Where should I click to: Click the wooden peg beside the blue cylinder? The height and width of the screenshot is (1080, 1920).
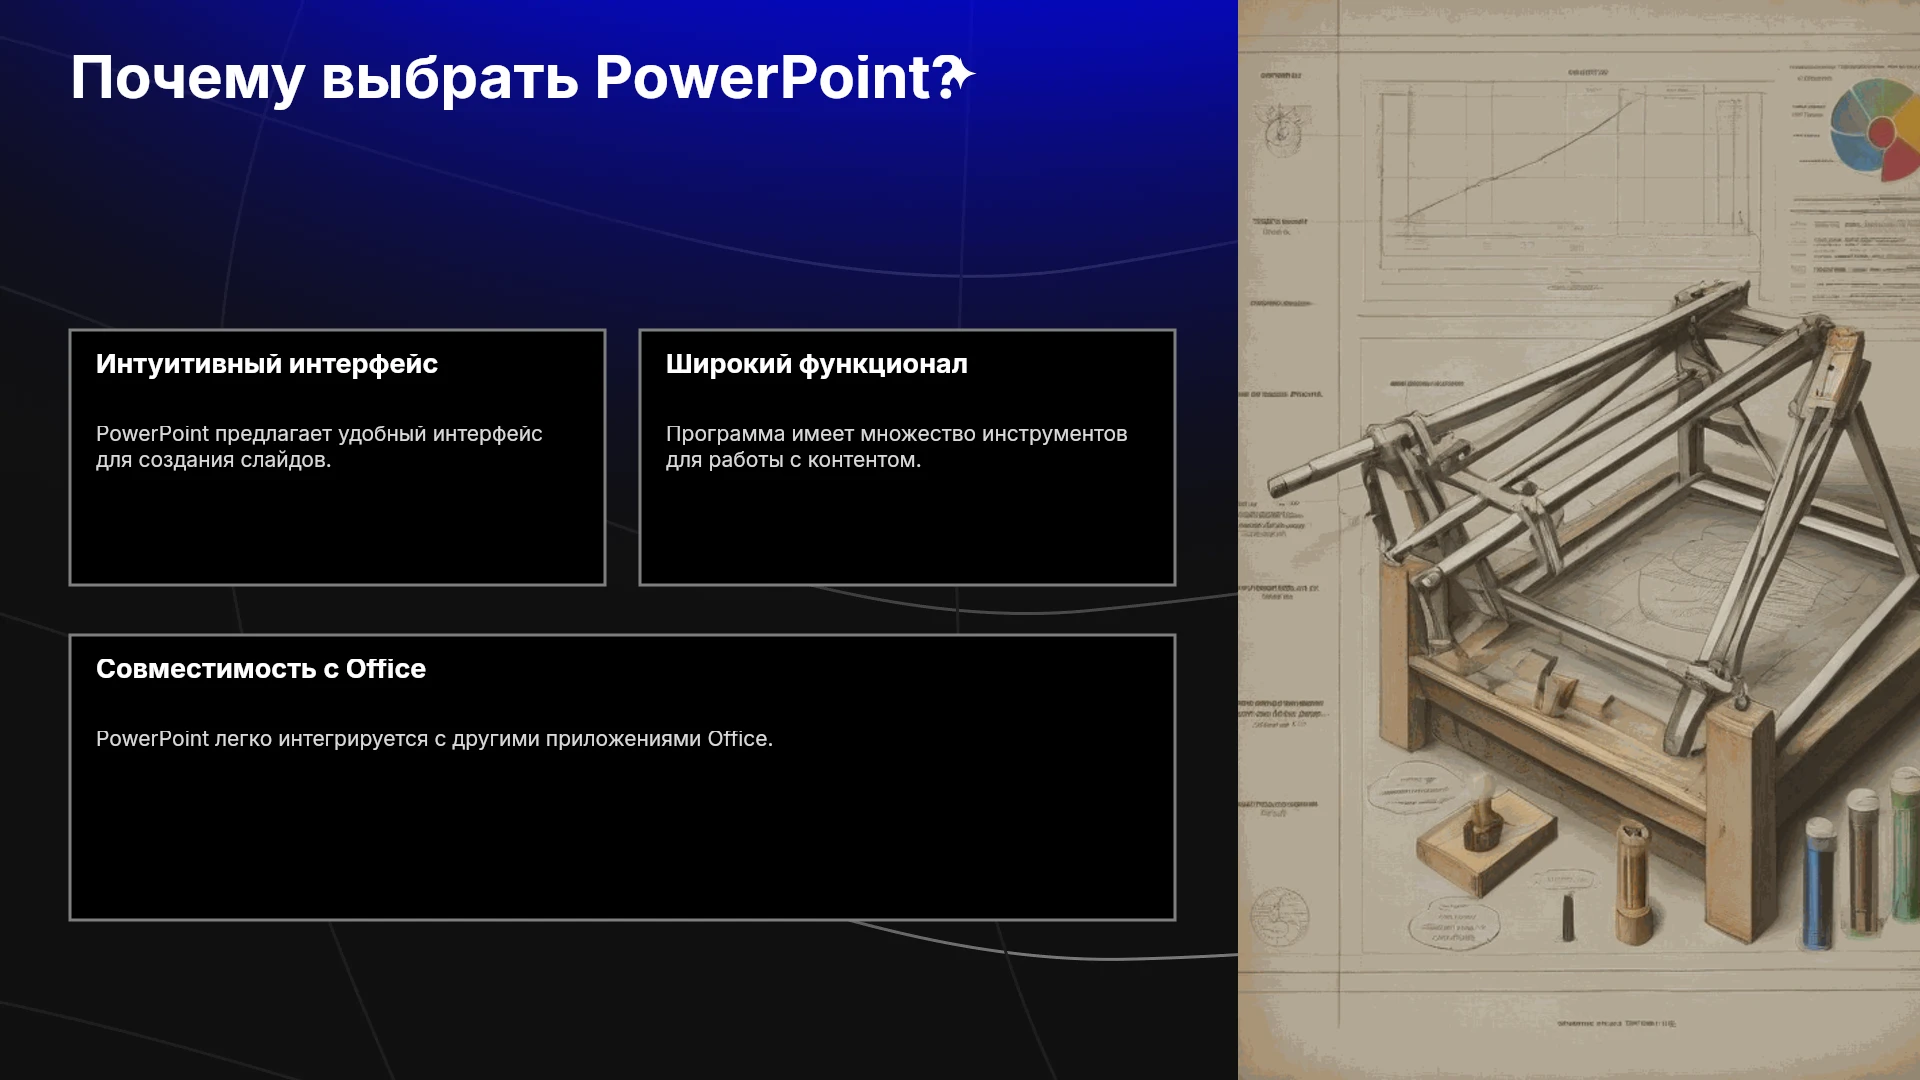(x=1633, y=882)
